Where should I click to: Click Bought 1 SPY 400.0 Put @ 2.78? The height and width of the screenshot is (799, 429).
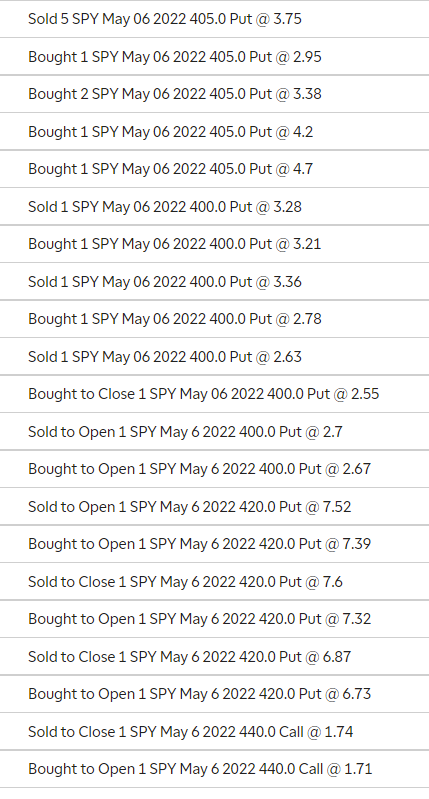214,318
